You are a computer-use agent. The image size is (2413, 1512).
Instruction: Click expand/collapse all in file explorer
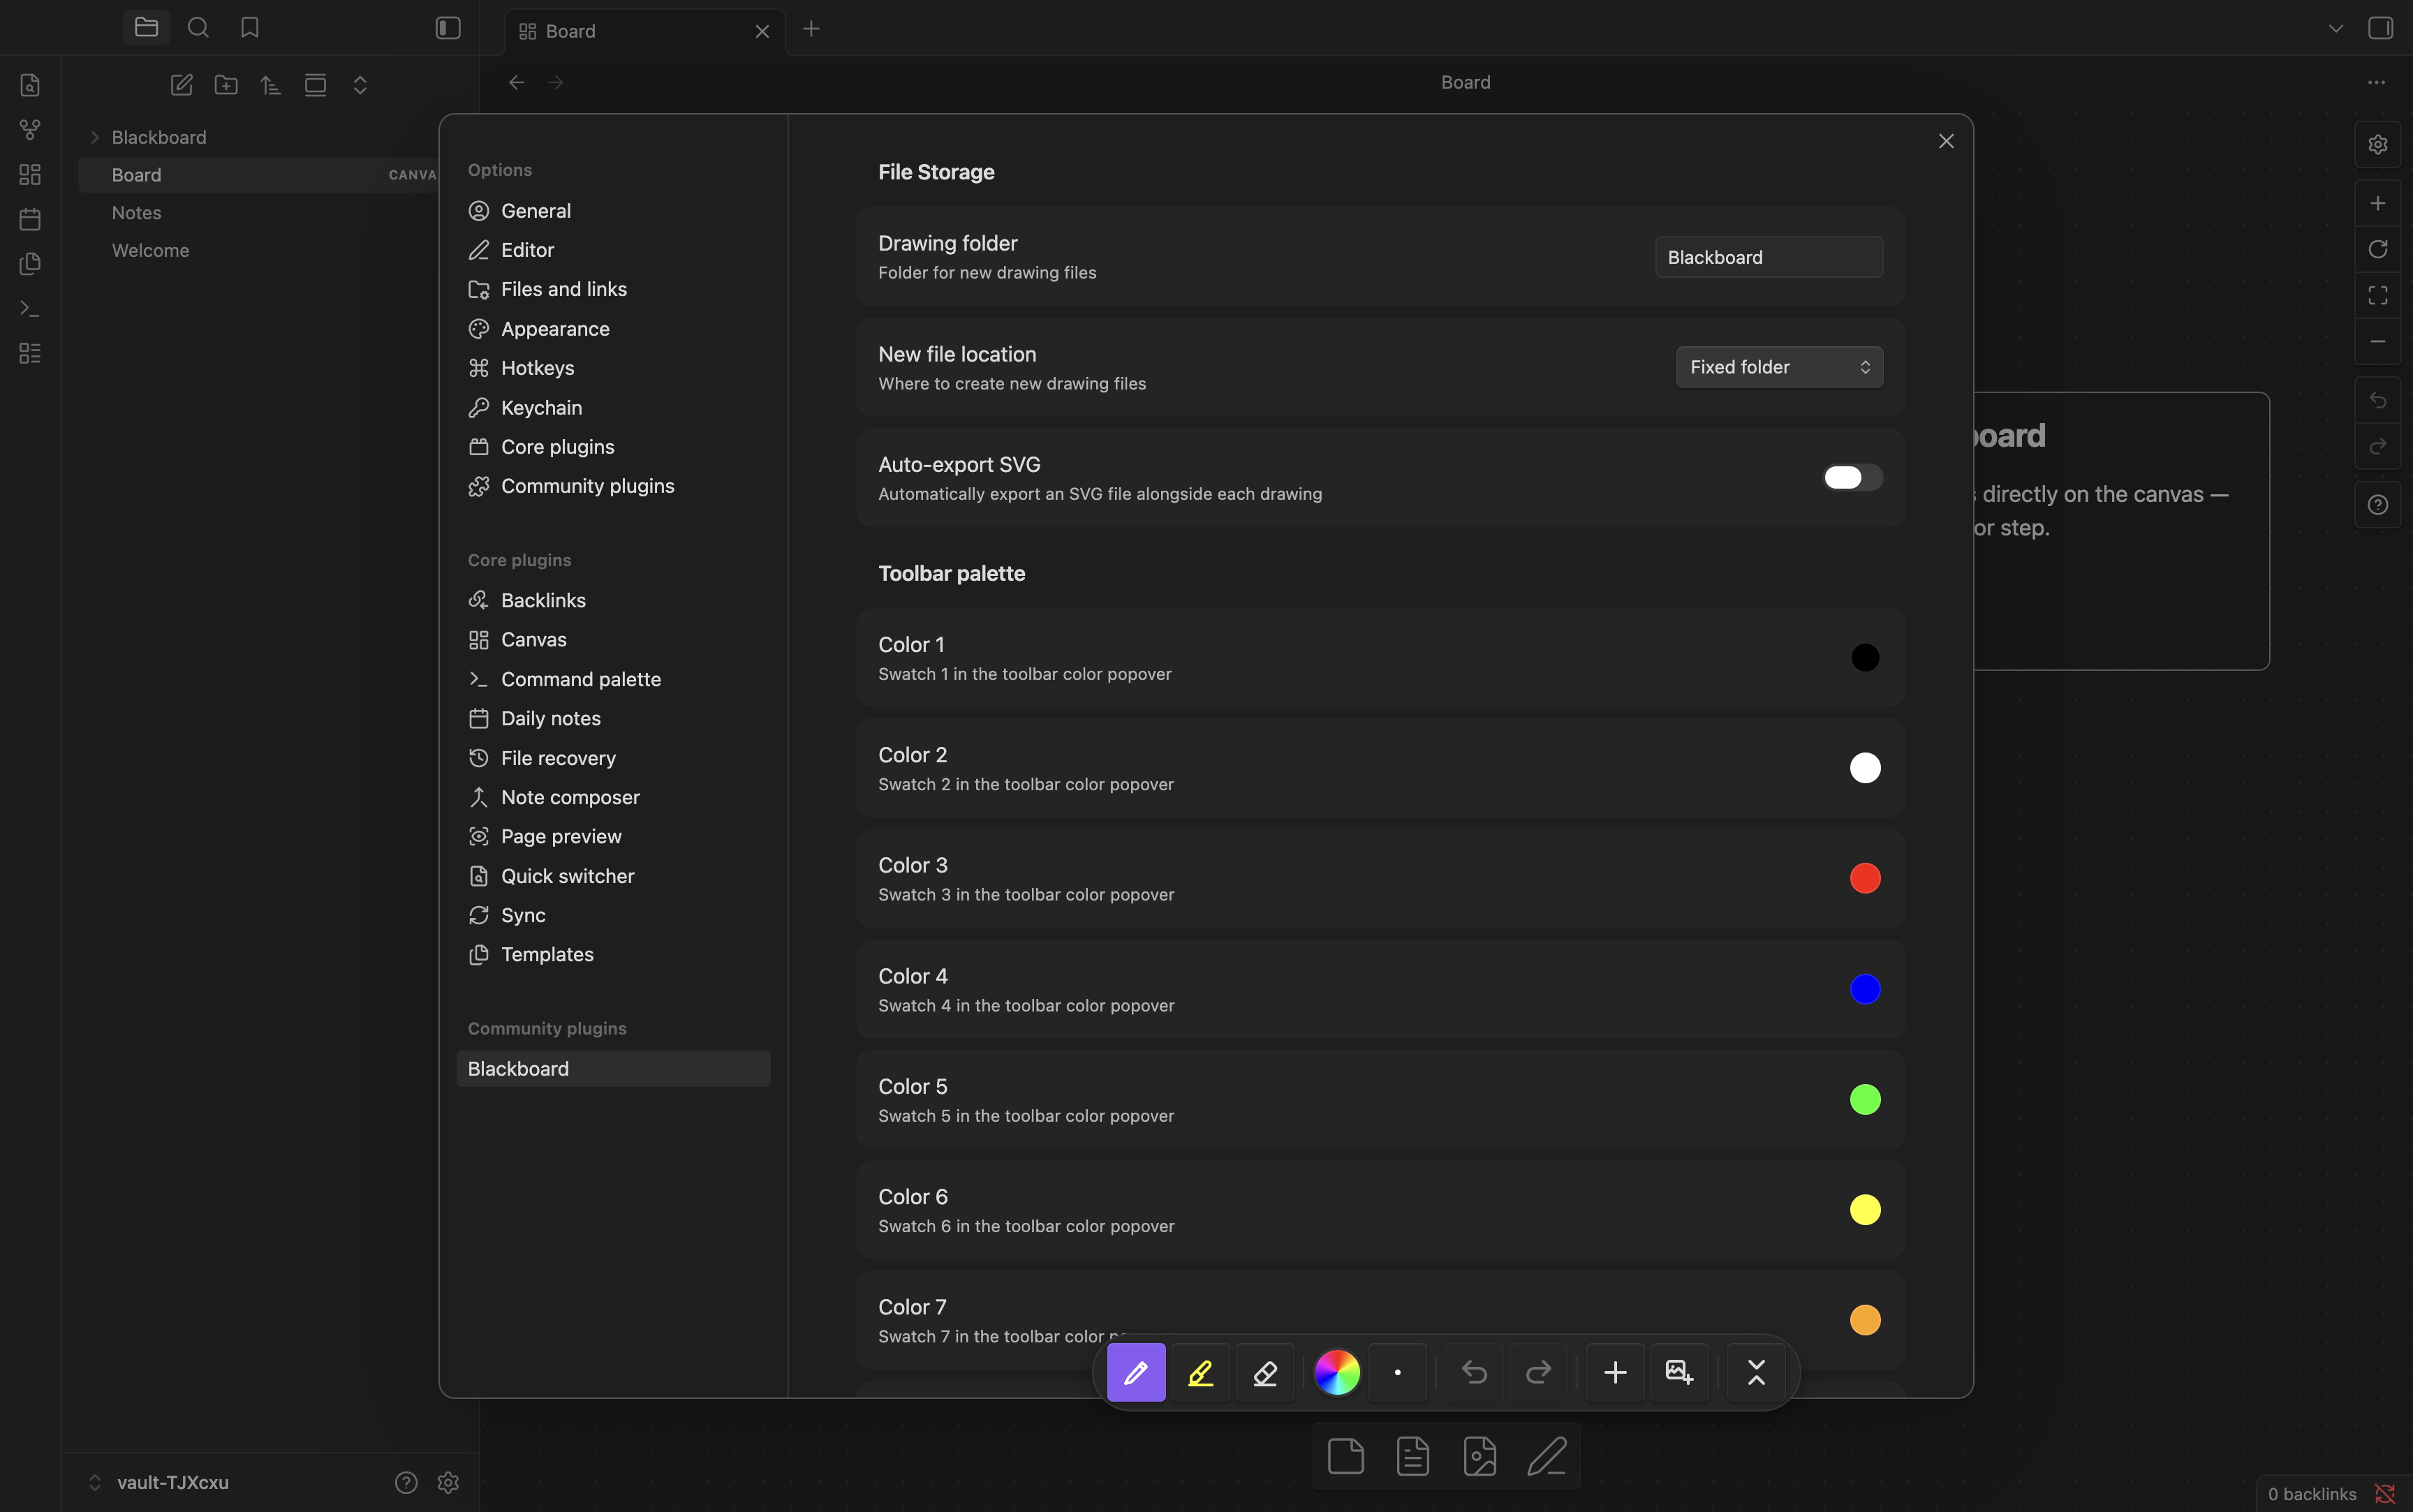360,85
